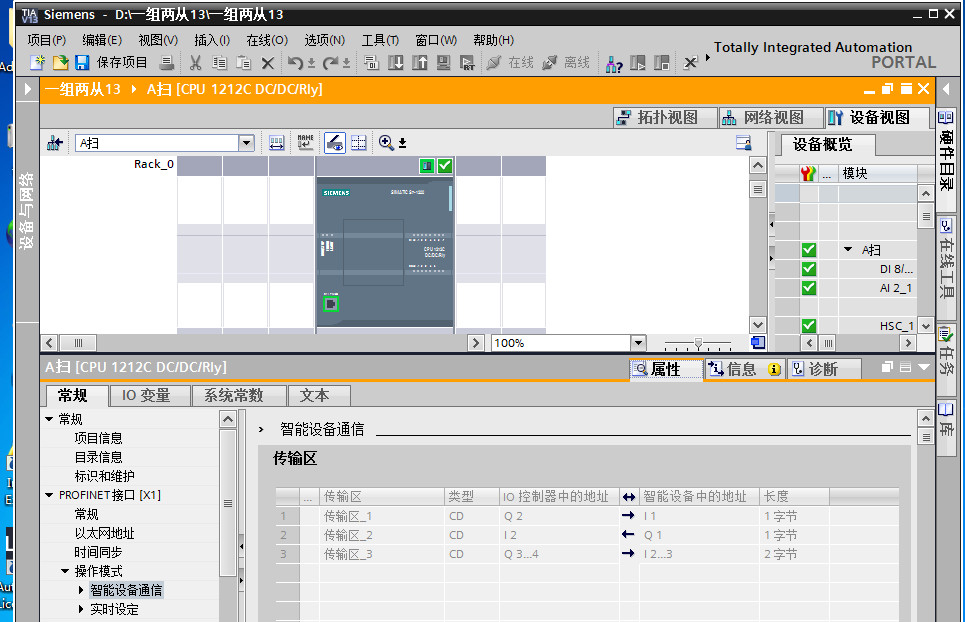Screen dimensions: 965x622
Task: Open the 选项(N) menu
Action: point(324,40)
